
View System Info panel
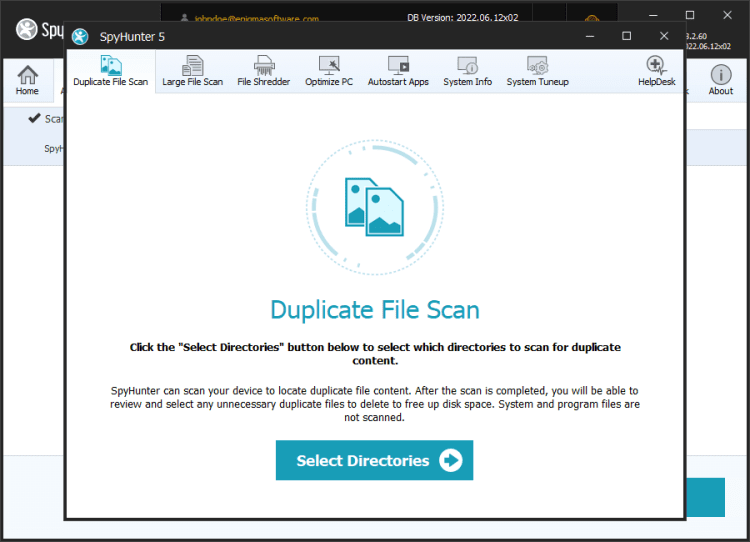point(467,71)
